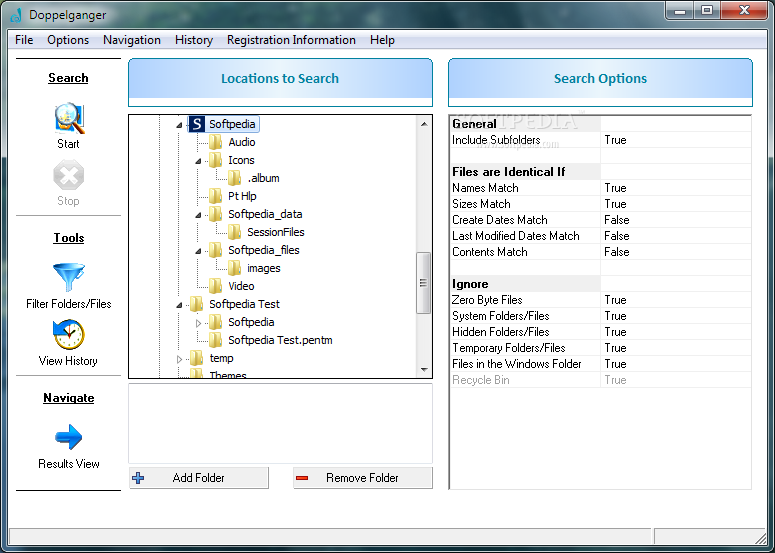Click the Stop search icon
Screen dimensions: 775x553
pyautogui.click(x=68, y=175)
